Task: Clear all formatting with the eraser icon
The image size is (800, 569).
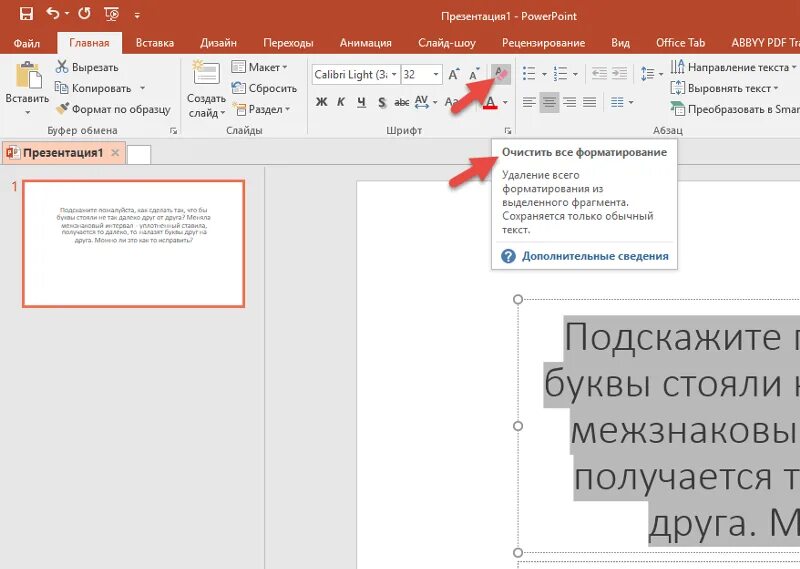Action: (x=501, y=75)
